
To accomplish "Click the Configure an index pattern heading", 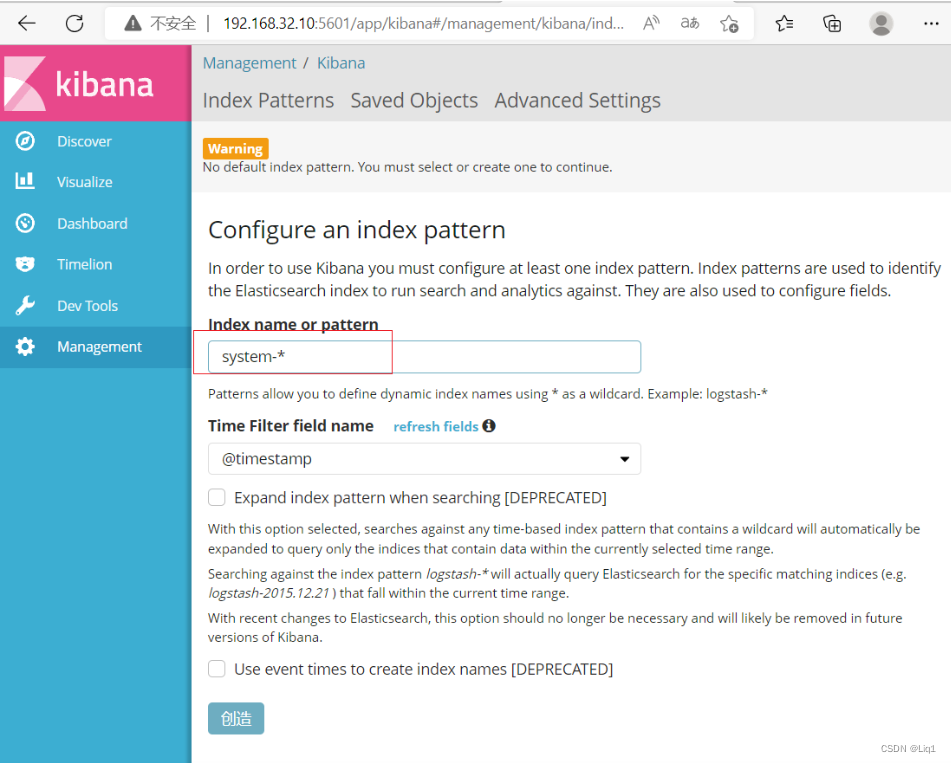I will click(357, 230).
